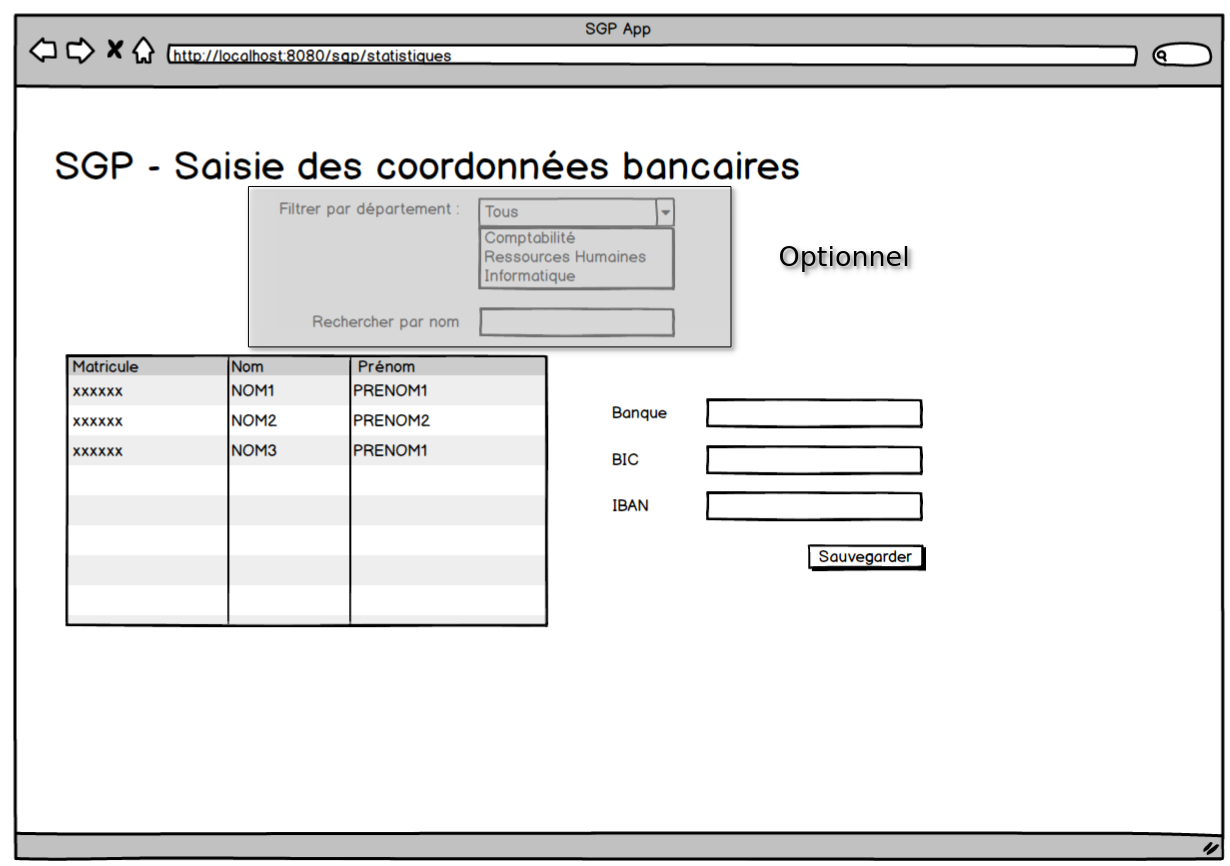The height and width of the screenshot is (866, 1230).
Task: Click the browser back arrow icon
Action: click(43, 50)
